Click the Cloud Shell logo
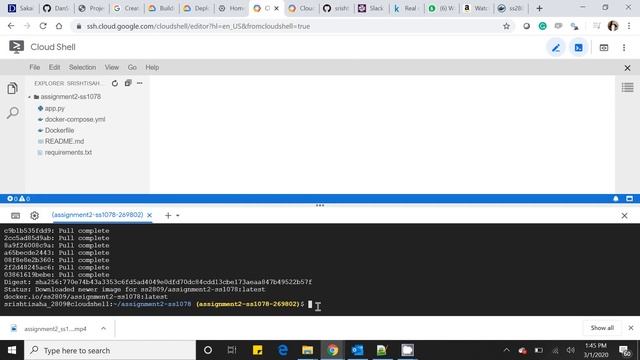 click(16, 47)
